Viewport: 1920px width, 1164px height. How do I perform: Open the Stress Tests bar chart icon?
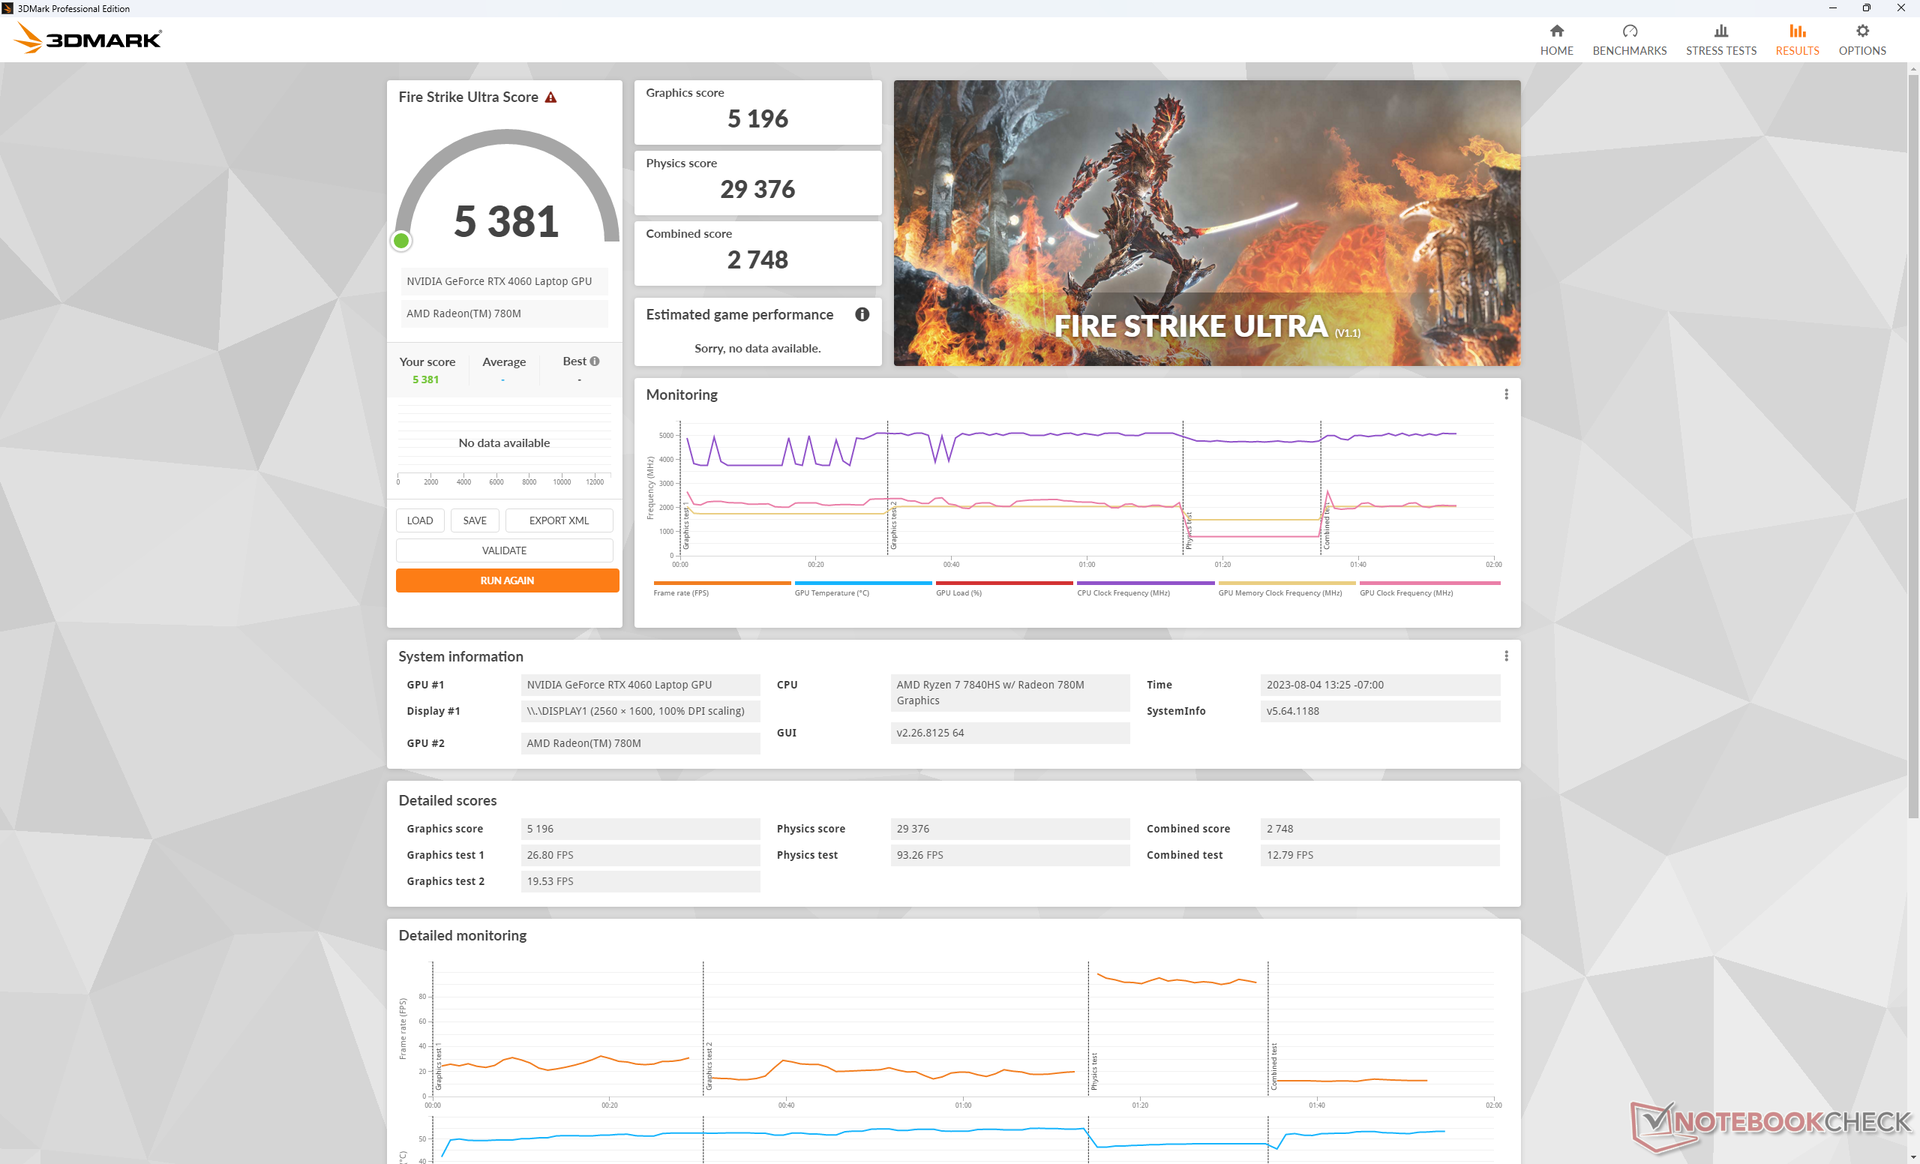click(1720, 31)
